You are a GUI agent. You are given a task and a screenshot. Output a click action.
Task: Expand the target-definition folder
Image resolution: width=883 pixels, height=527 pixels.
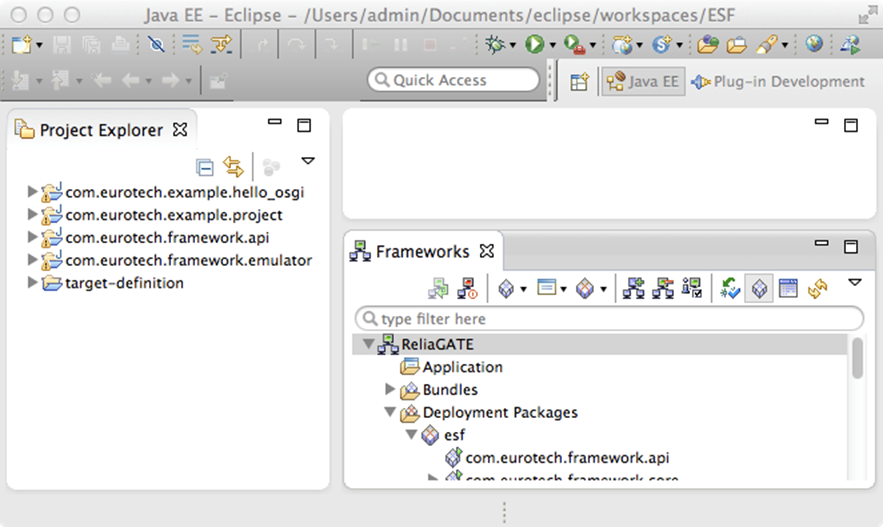[32, 282]
